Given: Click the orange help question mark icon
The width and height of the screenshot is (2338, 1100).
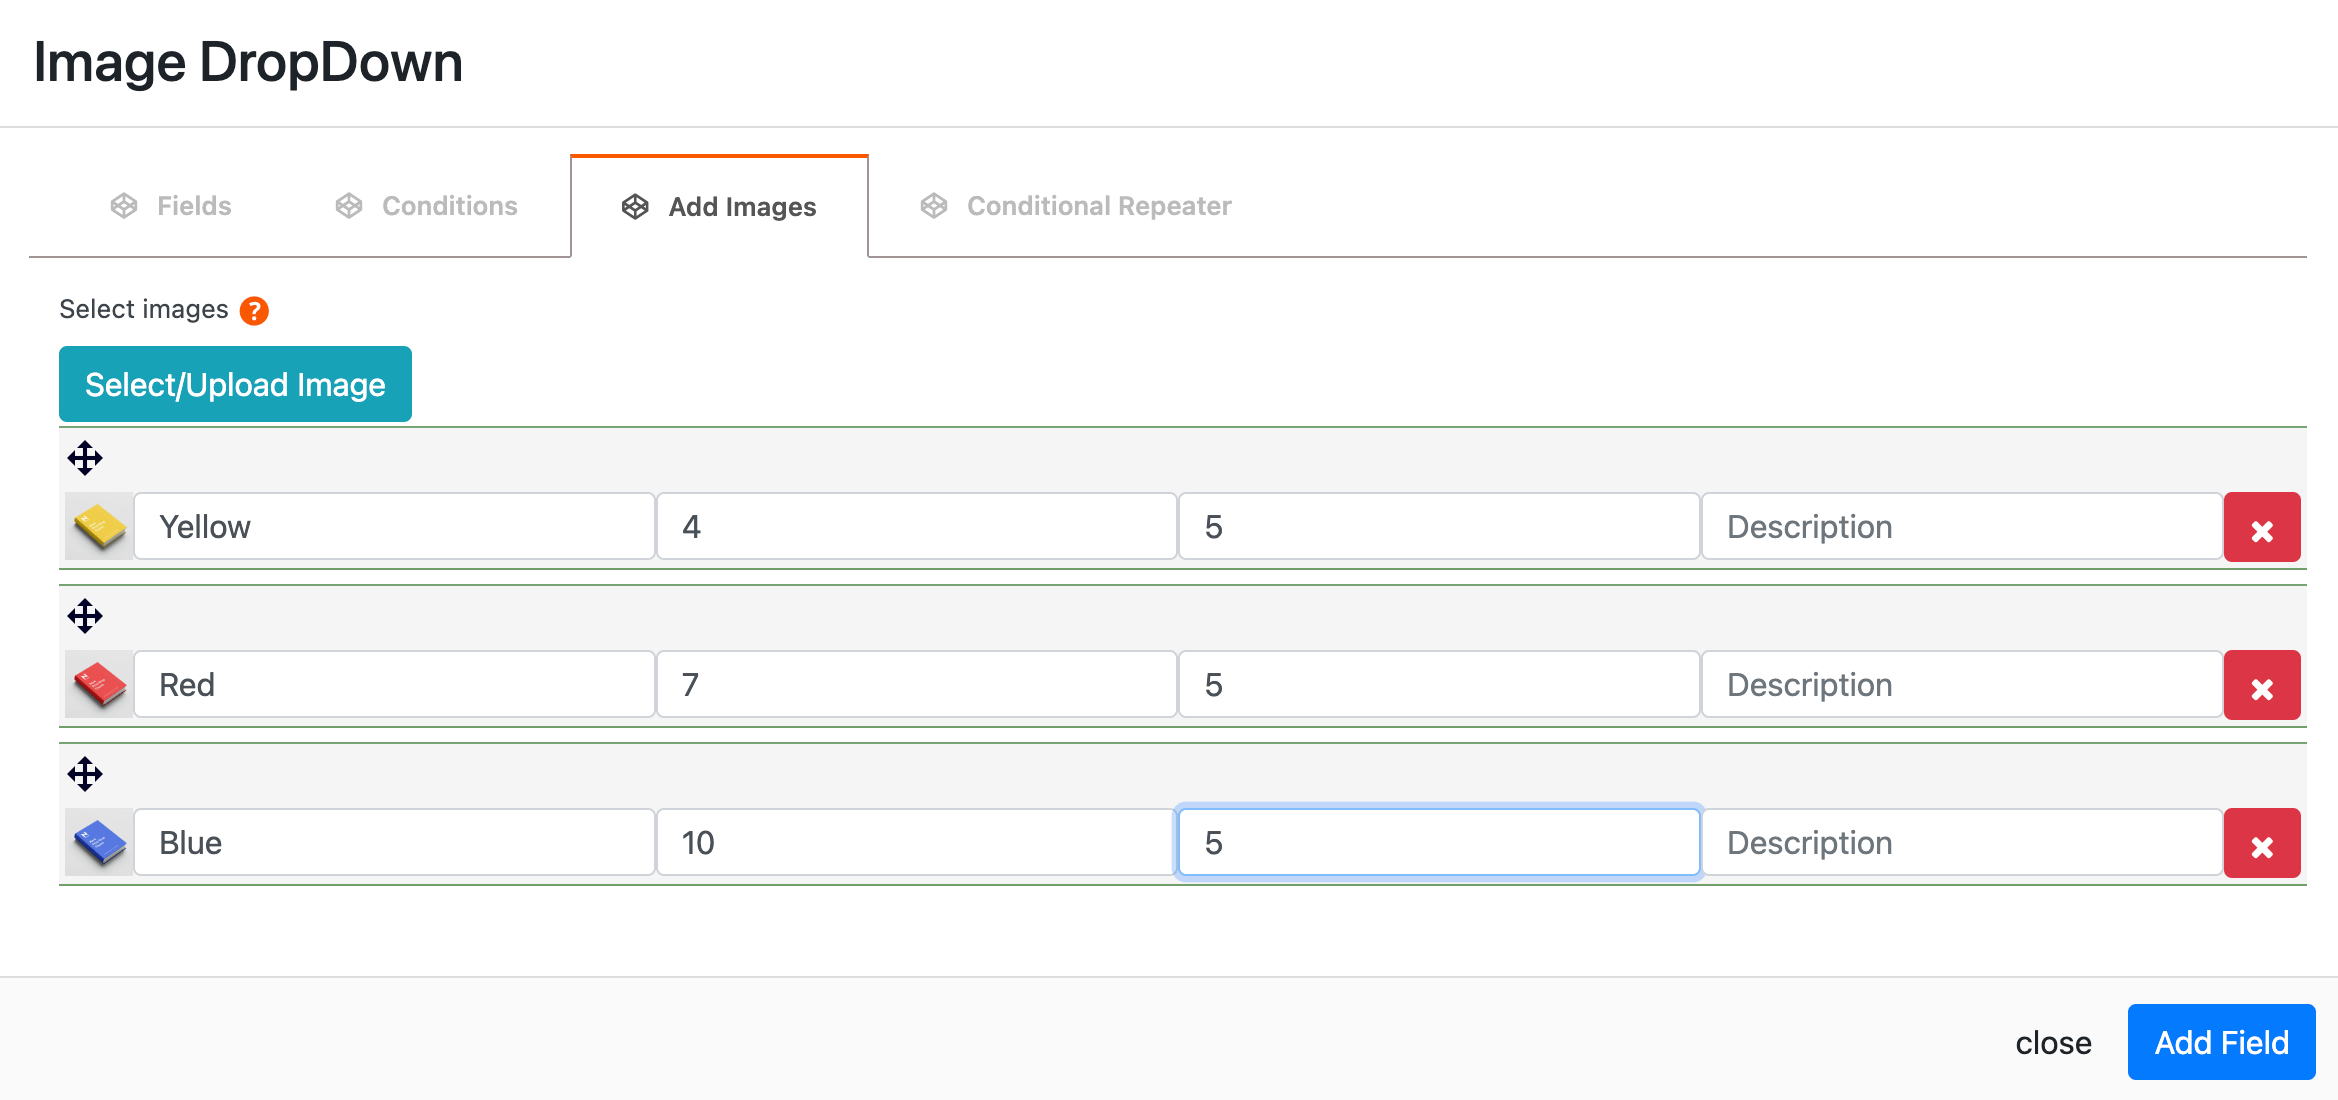Looking at the screenshot, I should click(254, 311).
